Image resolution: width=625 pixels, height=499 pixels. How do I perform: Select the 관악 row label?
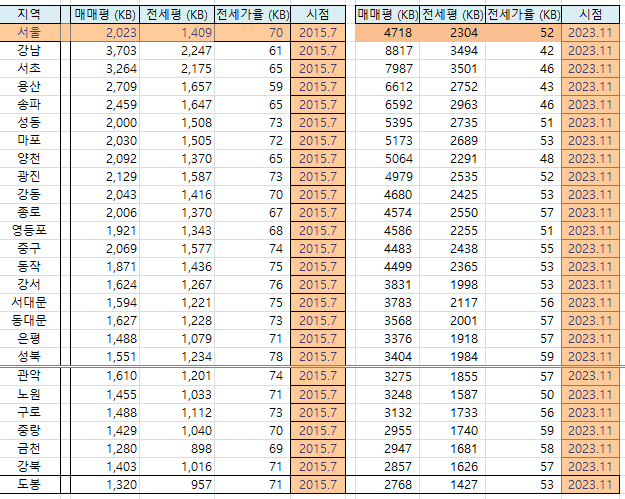click(x=29, y=375)
